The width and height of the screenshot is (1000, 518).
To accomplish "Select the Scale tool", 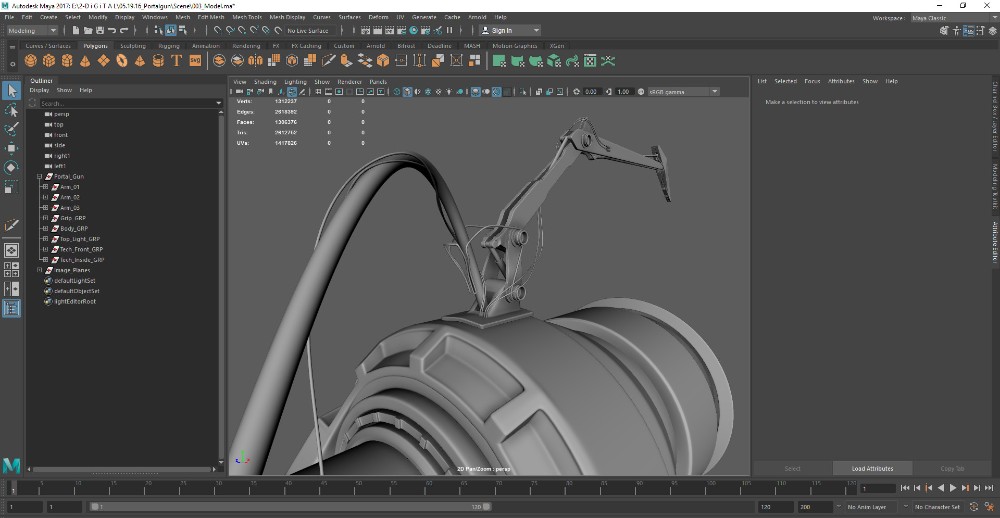I will tap(11, 187).
